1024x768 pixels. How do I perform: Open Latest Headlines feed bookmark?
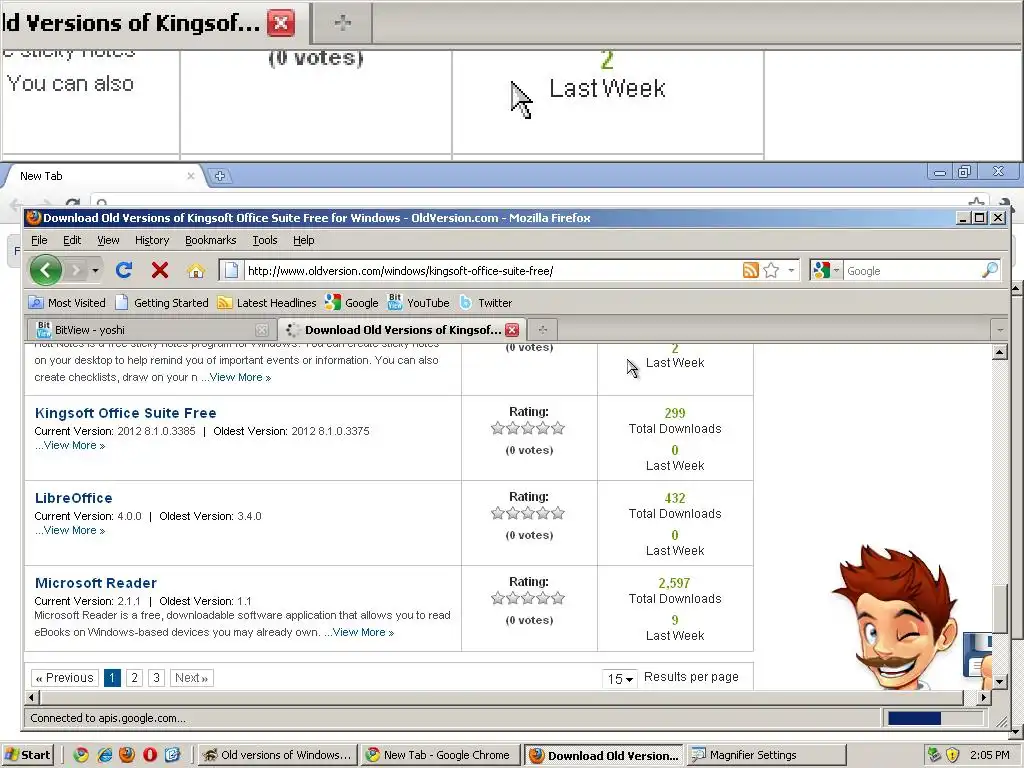(x=266, y=303)
